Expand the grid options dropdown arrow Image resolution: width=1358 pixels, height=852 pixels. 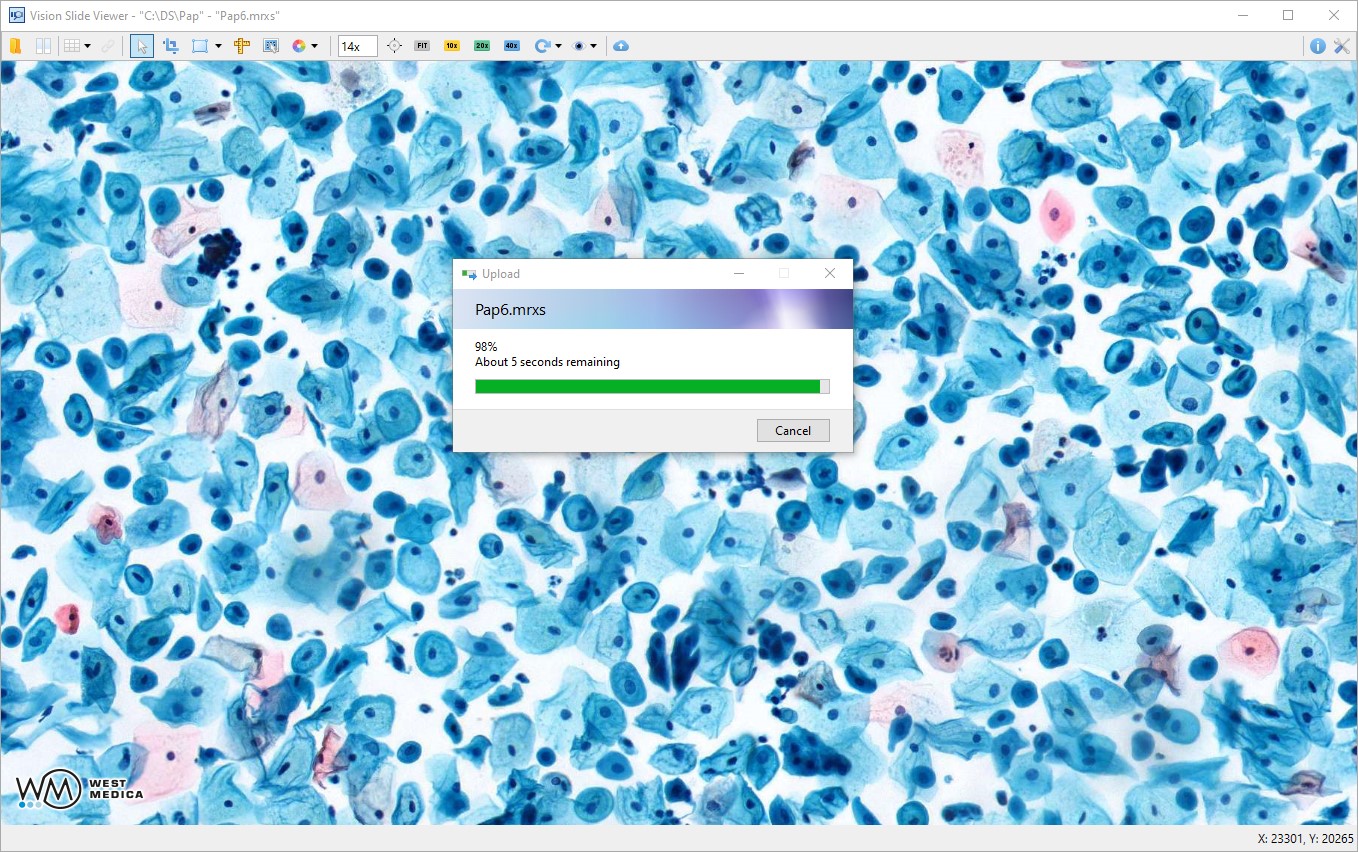88,46
